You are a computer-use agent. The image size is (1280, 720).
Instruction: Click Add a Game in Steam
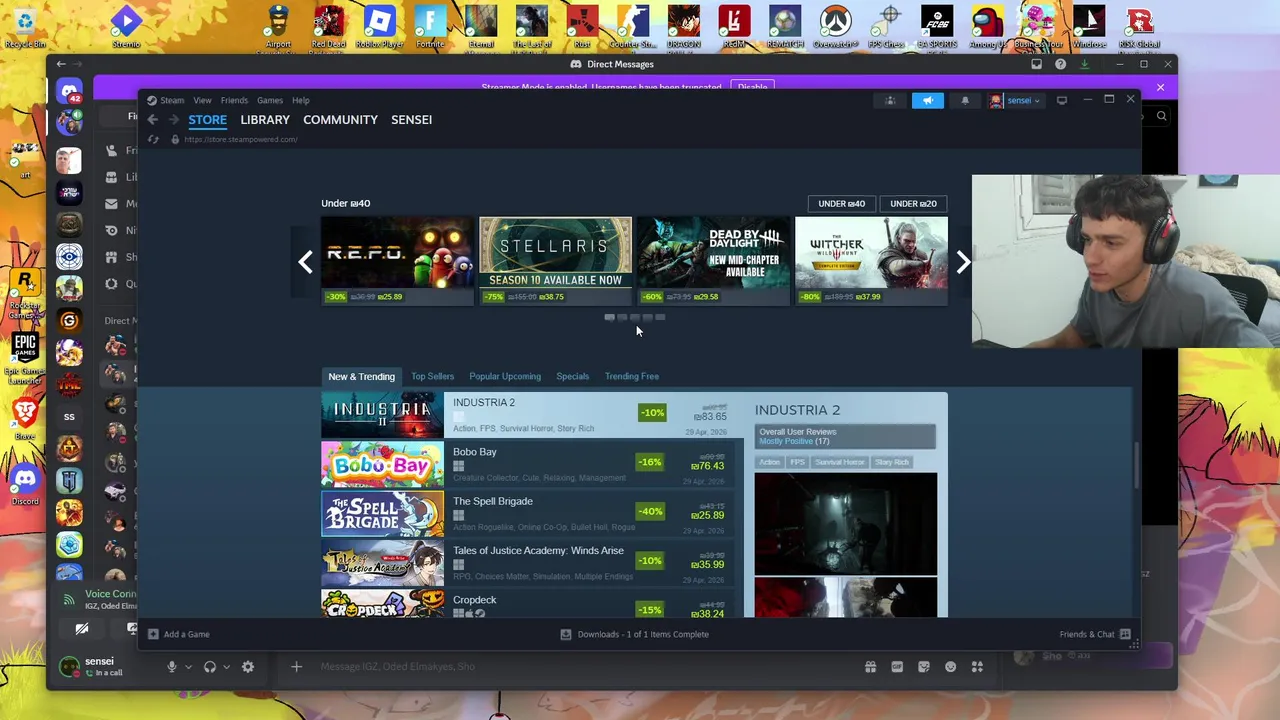coord(179,634)
